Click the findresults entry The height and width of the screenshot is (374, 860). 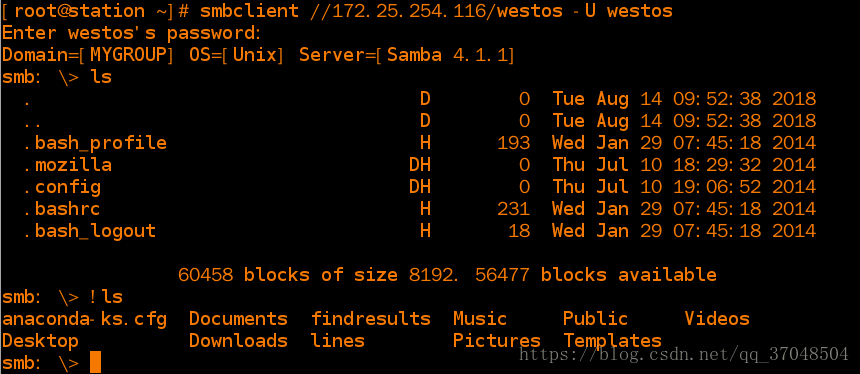[371, 319]
